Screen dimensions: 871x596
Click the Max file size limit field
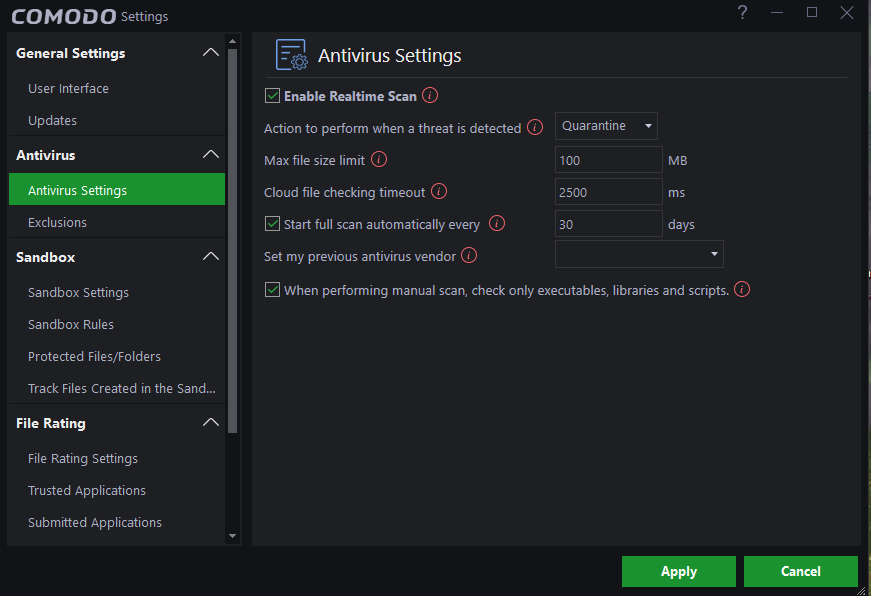pyautogui.click(x=608, y=160)
